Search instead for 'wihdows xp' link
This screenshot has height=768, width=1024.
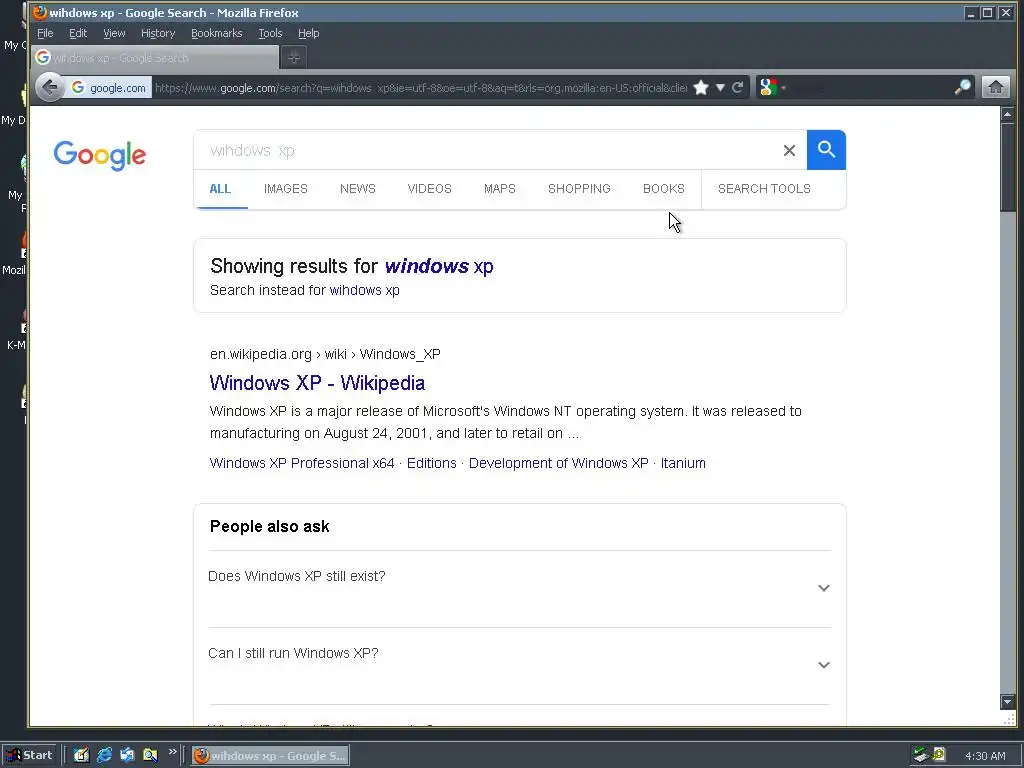364,290
